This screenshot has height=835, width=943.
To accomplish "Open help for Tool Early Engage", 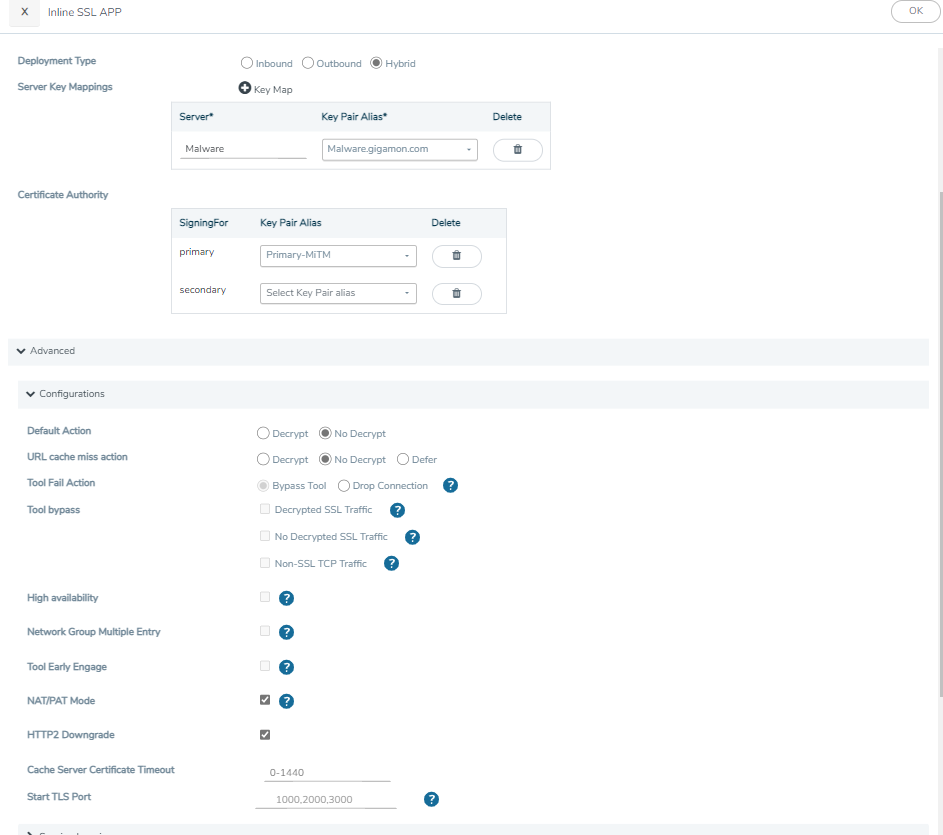I will click(x=286, y=667).
